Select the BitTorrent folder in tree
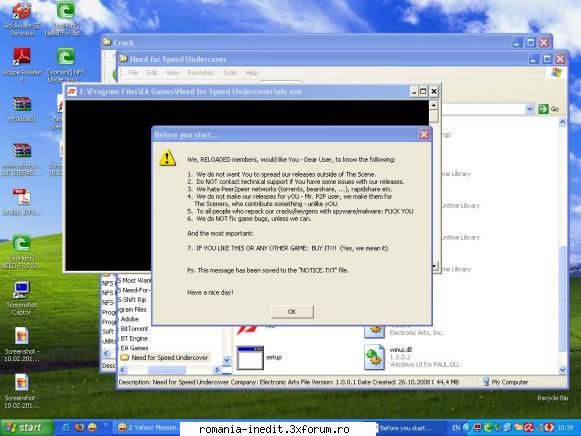581x436 pixels. (134, 329)
